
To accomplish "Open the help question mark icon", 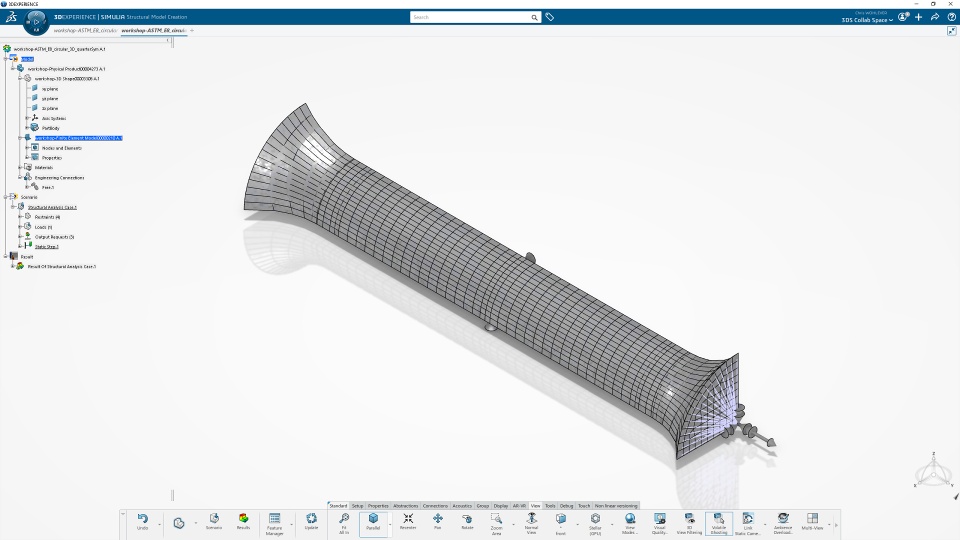I will (x=951, y=17).
